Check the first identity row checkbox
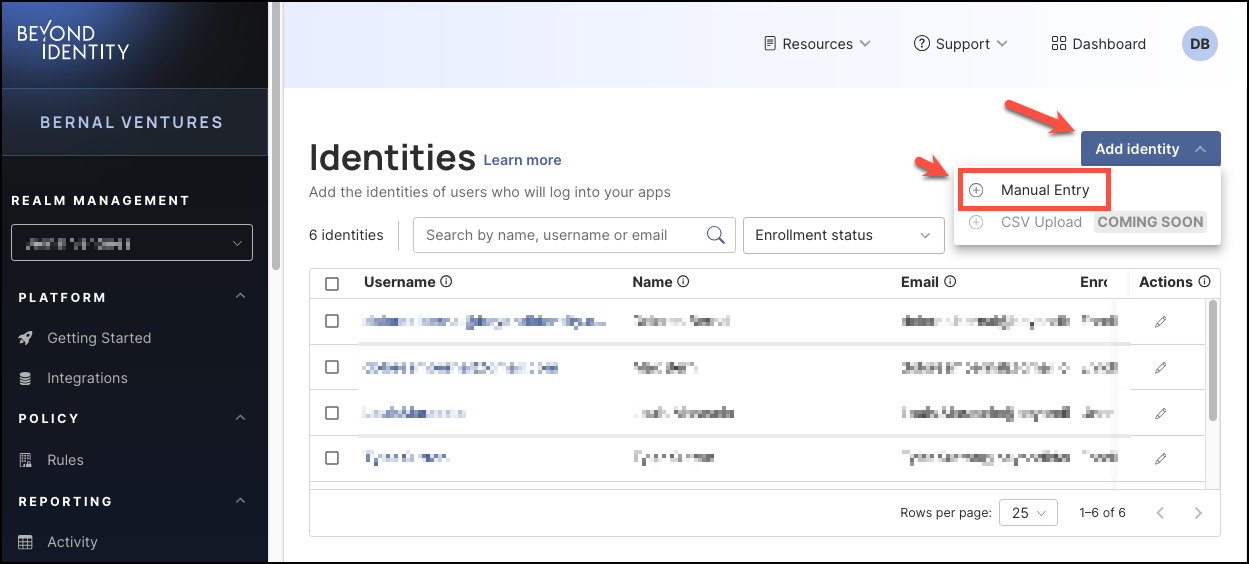Viewport: 1249px width, 564px height. coord(332,321)
